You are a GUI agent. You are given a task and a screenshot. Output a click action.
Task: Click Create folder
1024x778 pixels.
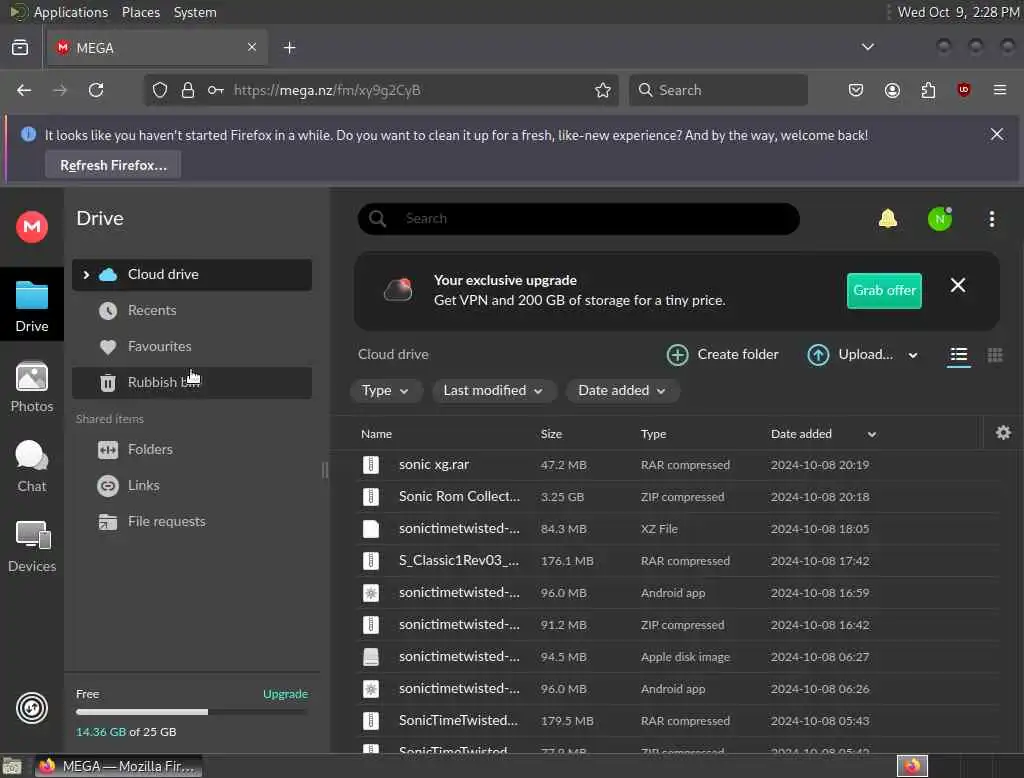722,355
